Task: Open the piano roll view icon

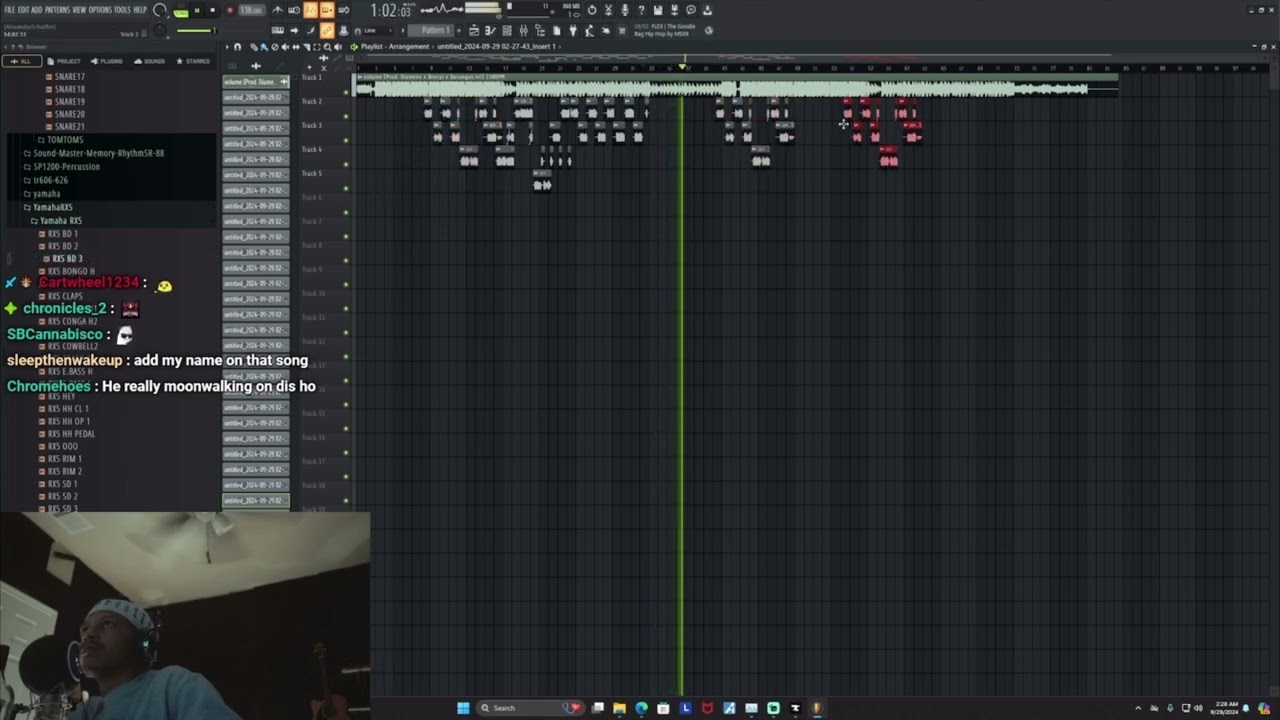Action: (489, 30)
